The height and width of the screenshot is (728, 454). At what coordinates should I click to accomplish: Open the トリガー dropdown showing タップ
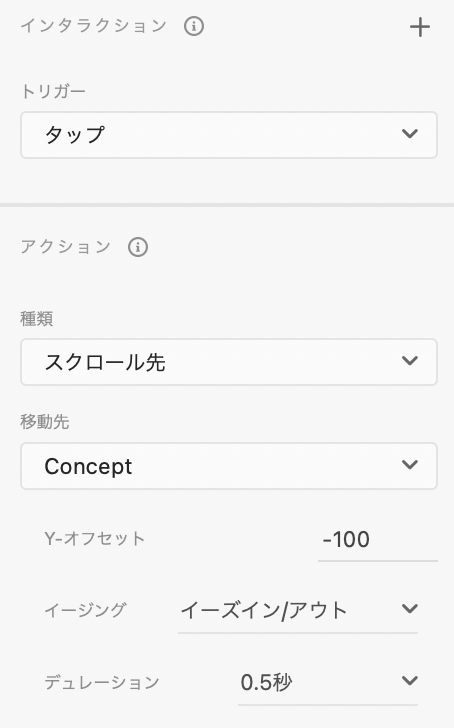pyautogui.click(x=229, y=135)
